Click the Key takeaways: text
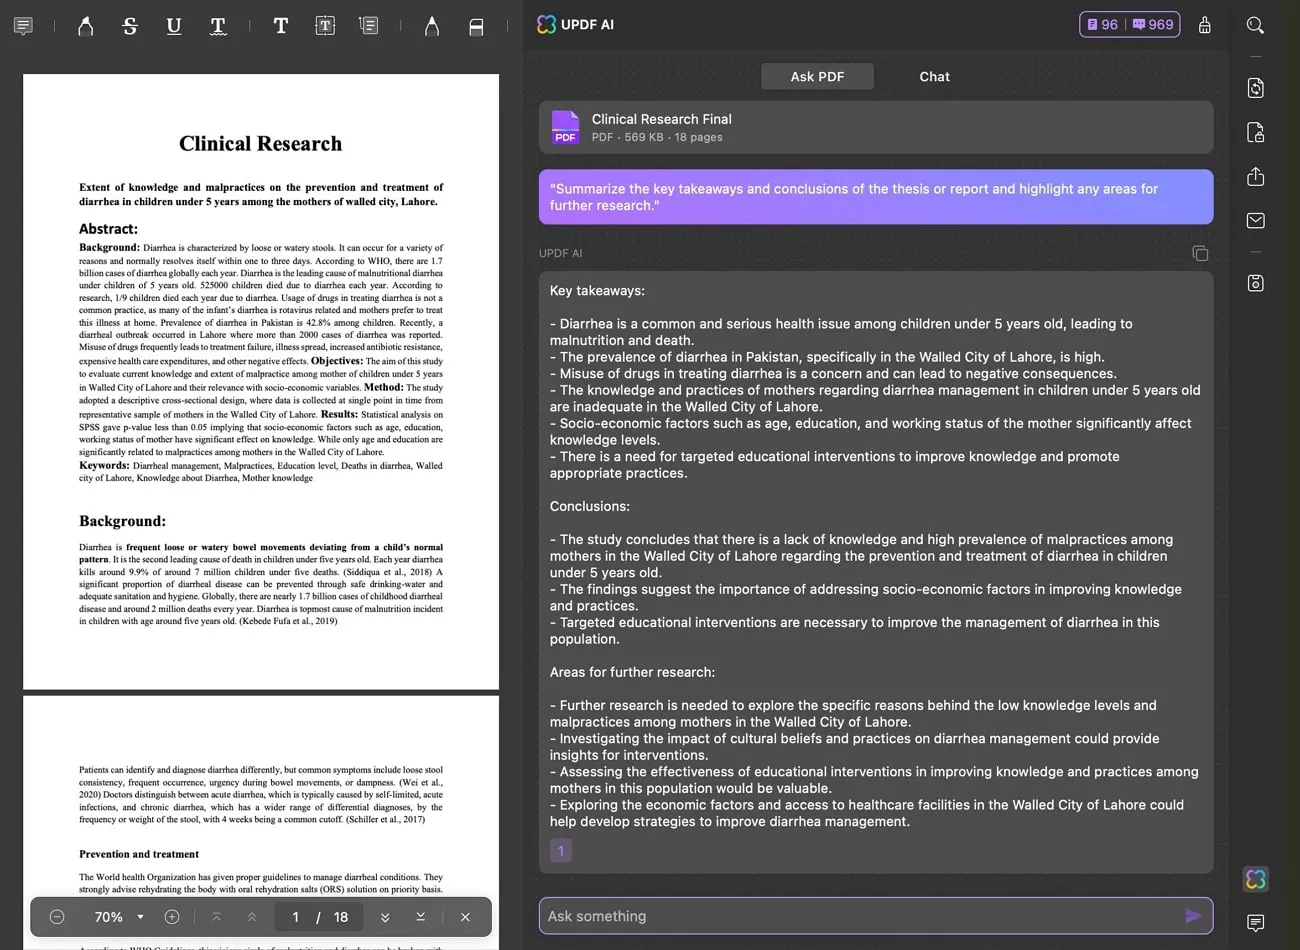Viewport: 1300px width, 950px height. point(597,291)
